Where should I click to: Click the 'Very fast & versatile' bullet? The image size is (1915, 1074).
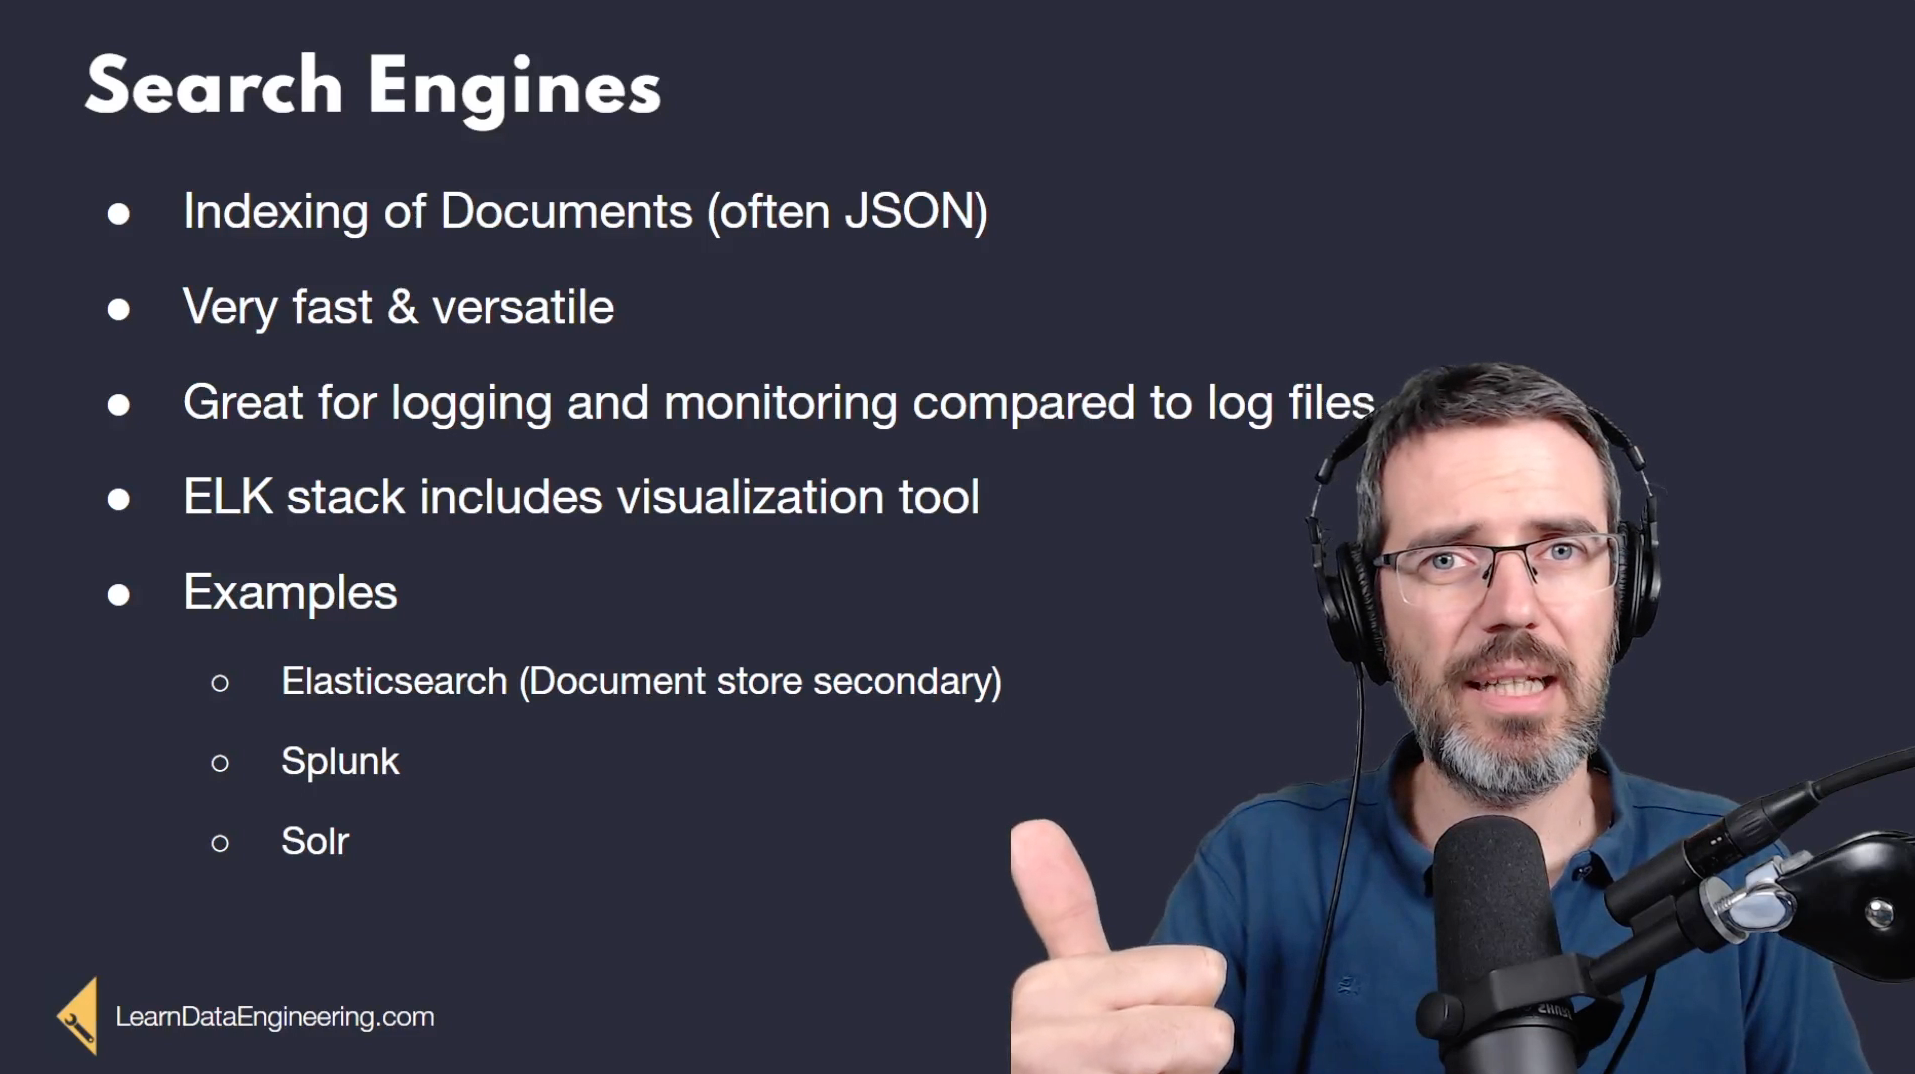(x=398, y=307)
